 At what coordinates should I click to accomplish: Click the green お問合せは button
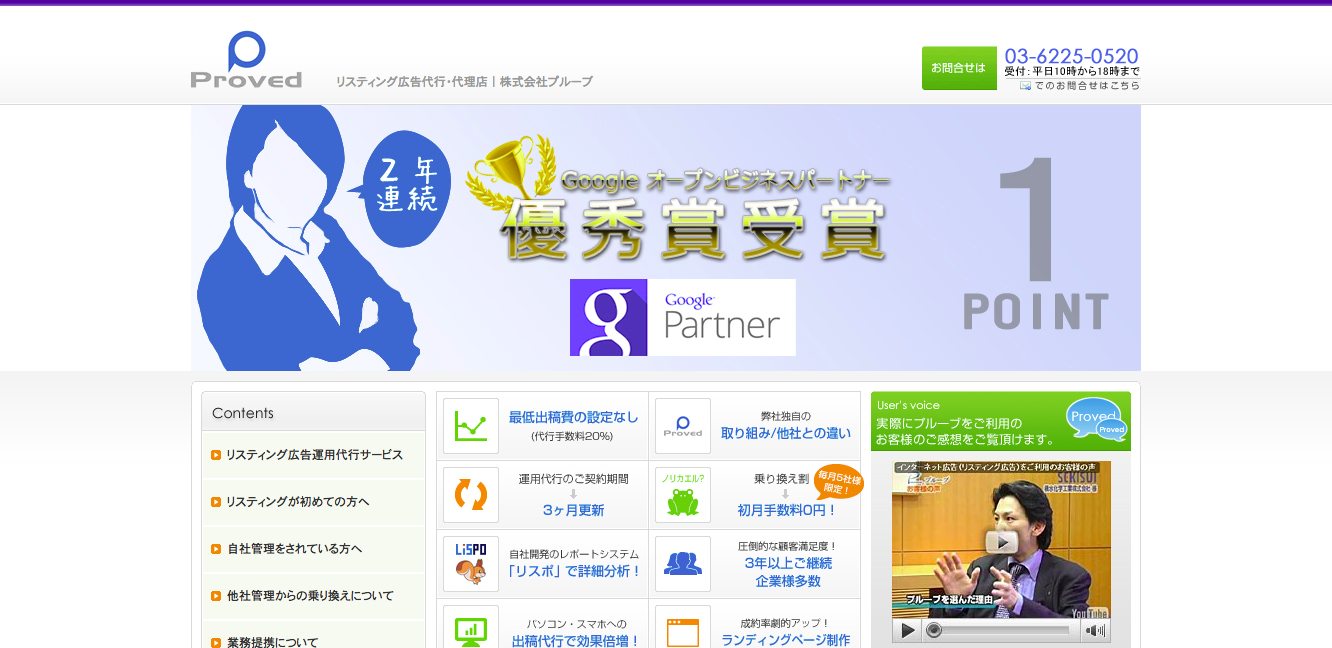[958, 68]
